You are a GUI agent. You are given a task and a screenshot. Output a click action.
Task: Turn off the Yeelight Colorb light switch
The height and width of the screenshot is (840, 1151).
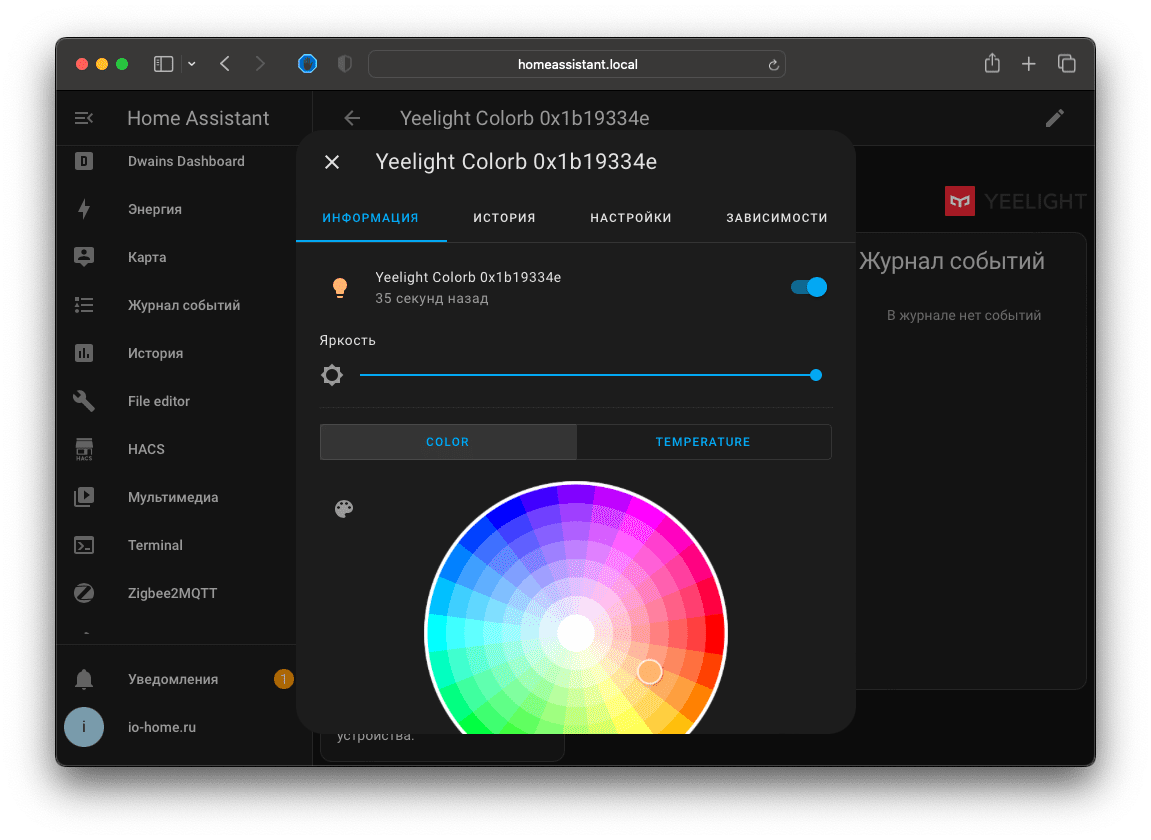click(808, 287)
